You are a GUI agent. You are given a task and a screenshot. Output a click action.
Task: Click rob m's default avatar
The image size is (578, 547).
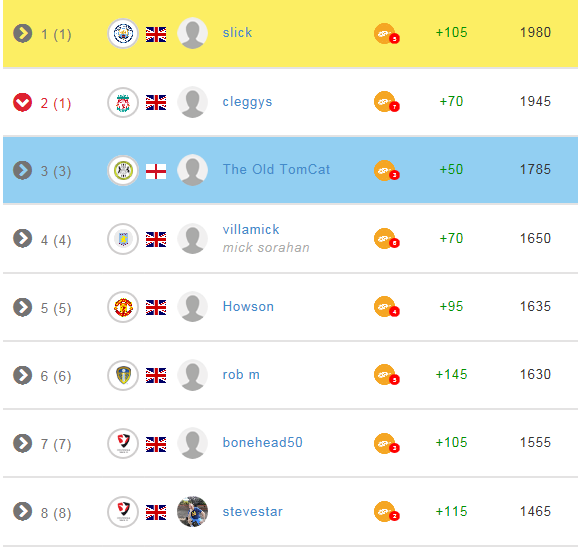click(x=192, y=375)
